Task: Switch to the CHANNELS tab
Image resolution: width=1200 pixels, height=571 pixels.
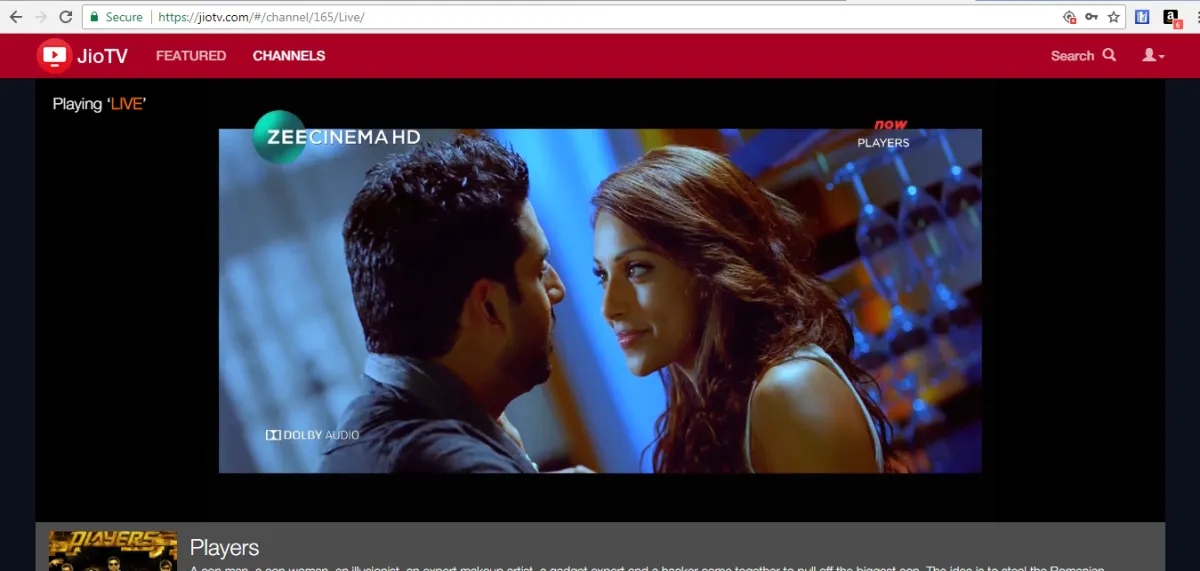Action: point(289,56)
